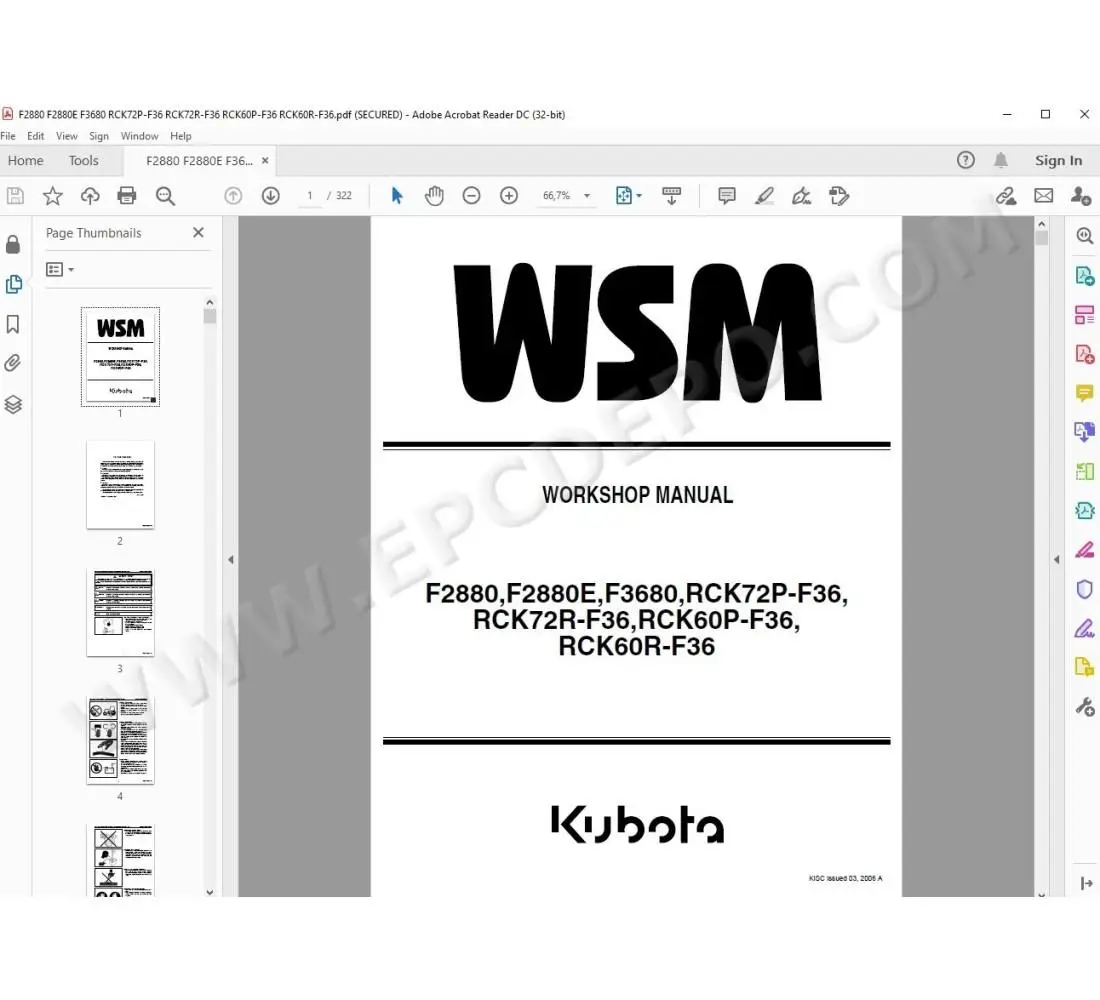Screen dimensions: 1100x1000
Task: Open the Help menu
Action: click(x=180, y=136)
